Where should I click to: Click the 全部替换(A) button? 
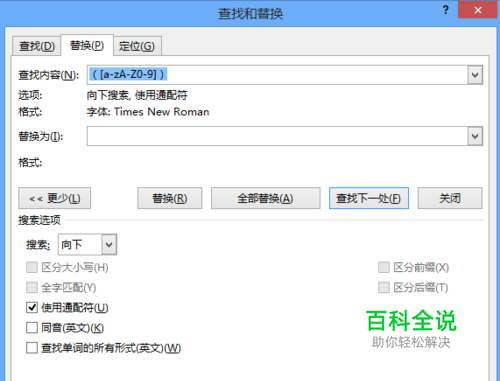tap(266, 198)
